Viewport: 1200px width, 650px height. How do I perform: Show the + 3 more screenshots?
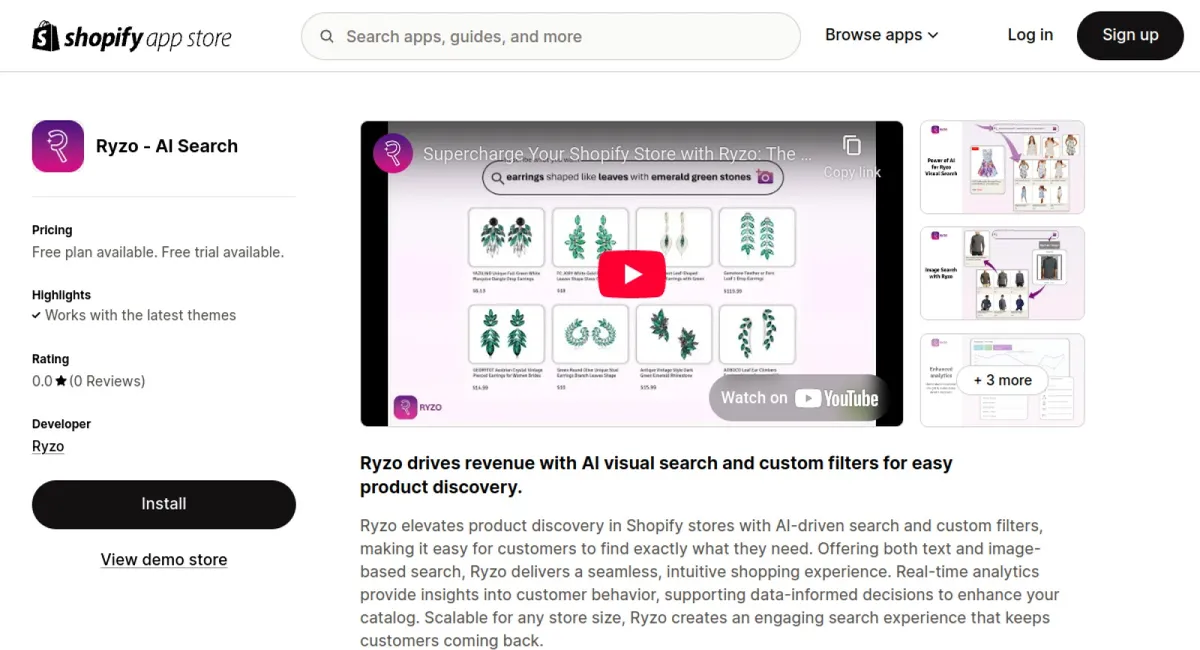point(1002,380)
